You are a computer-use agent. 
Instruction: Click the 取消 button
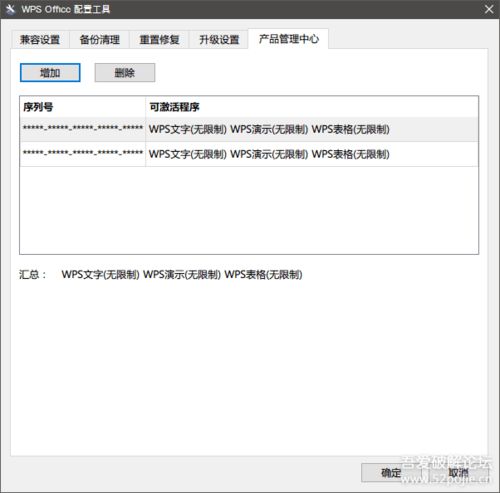458,472
